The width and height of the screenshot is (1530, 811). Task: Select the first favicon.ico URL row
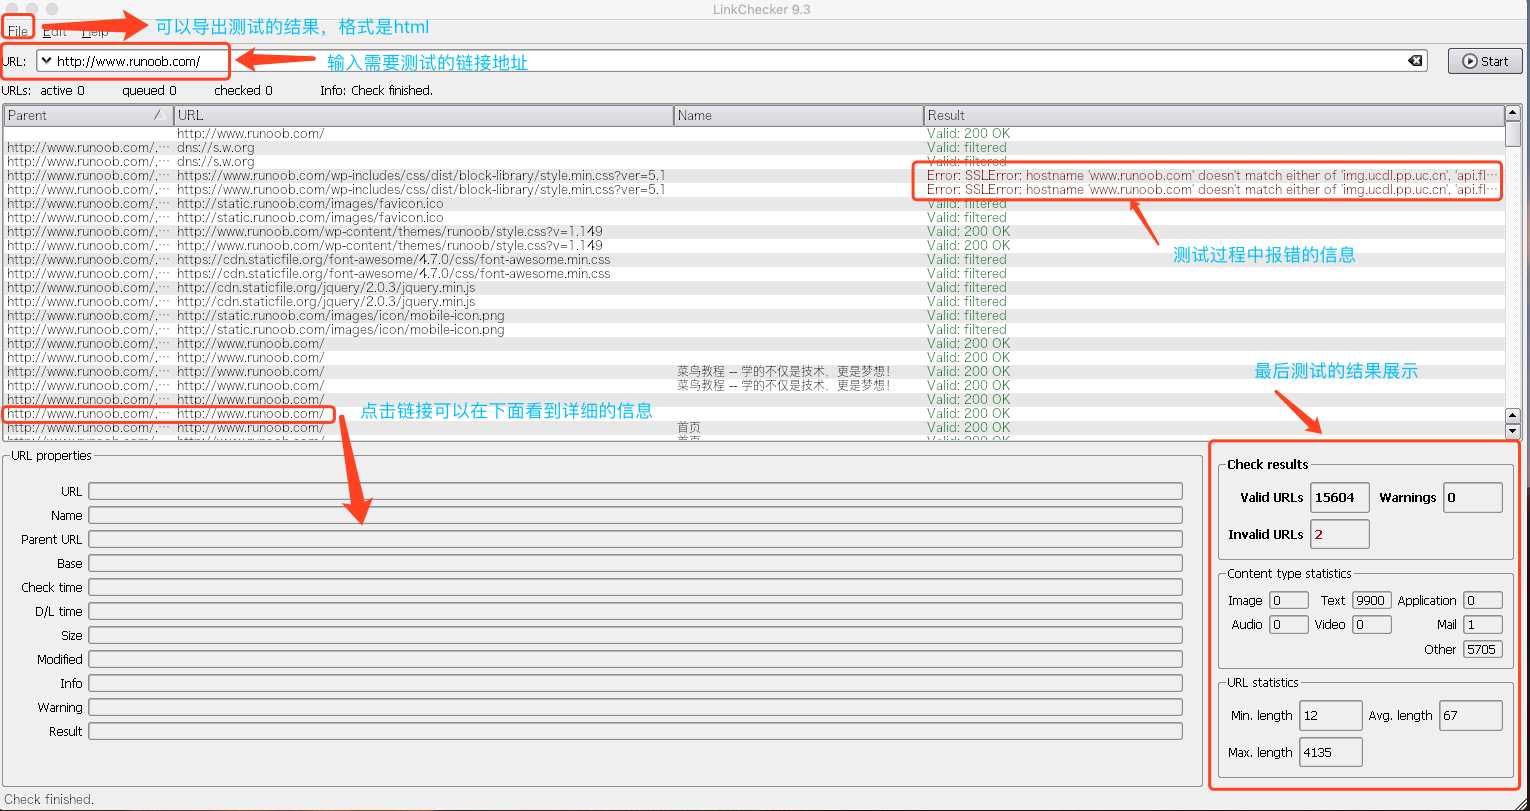point(754,203)
